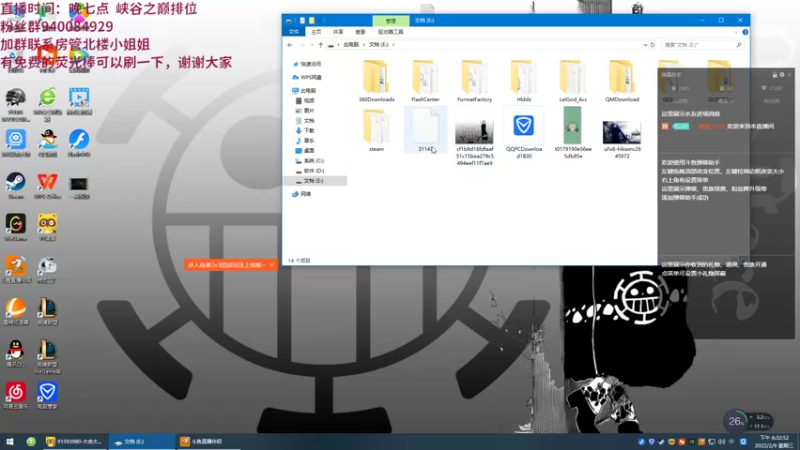Image resolution: width=800 pixels, height=450 pixels.
Task: Open the Flash Player desktop shortcut
Action: (79, 142)
